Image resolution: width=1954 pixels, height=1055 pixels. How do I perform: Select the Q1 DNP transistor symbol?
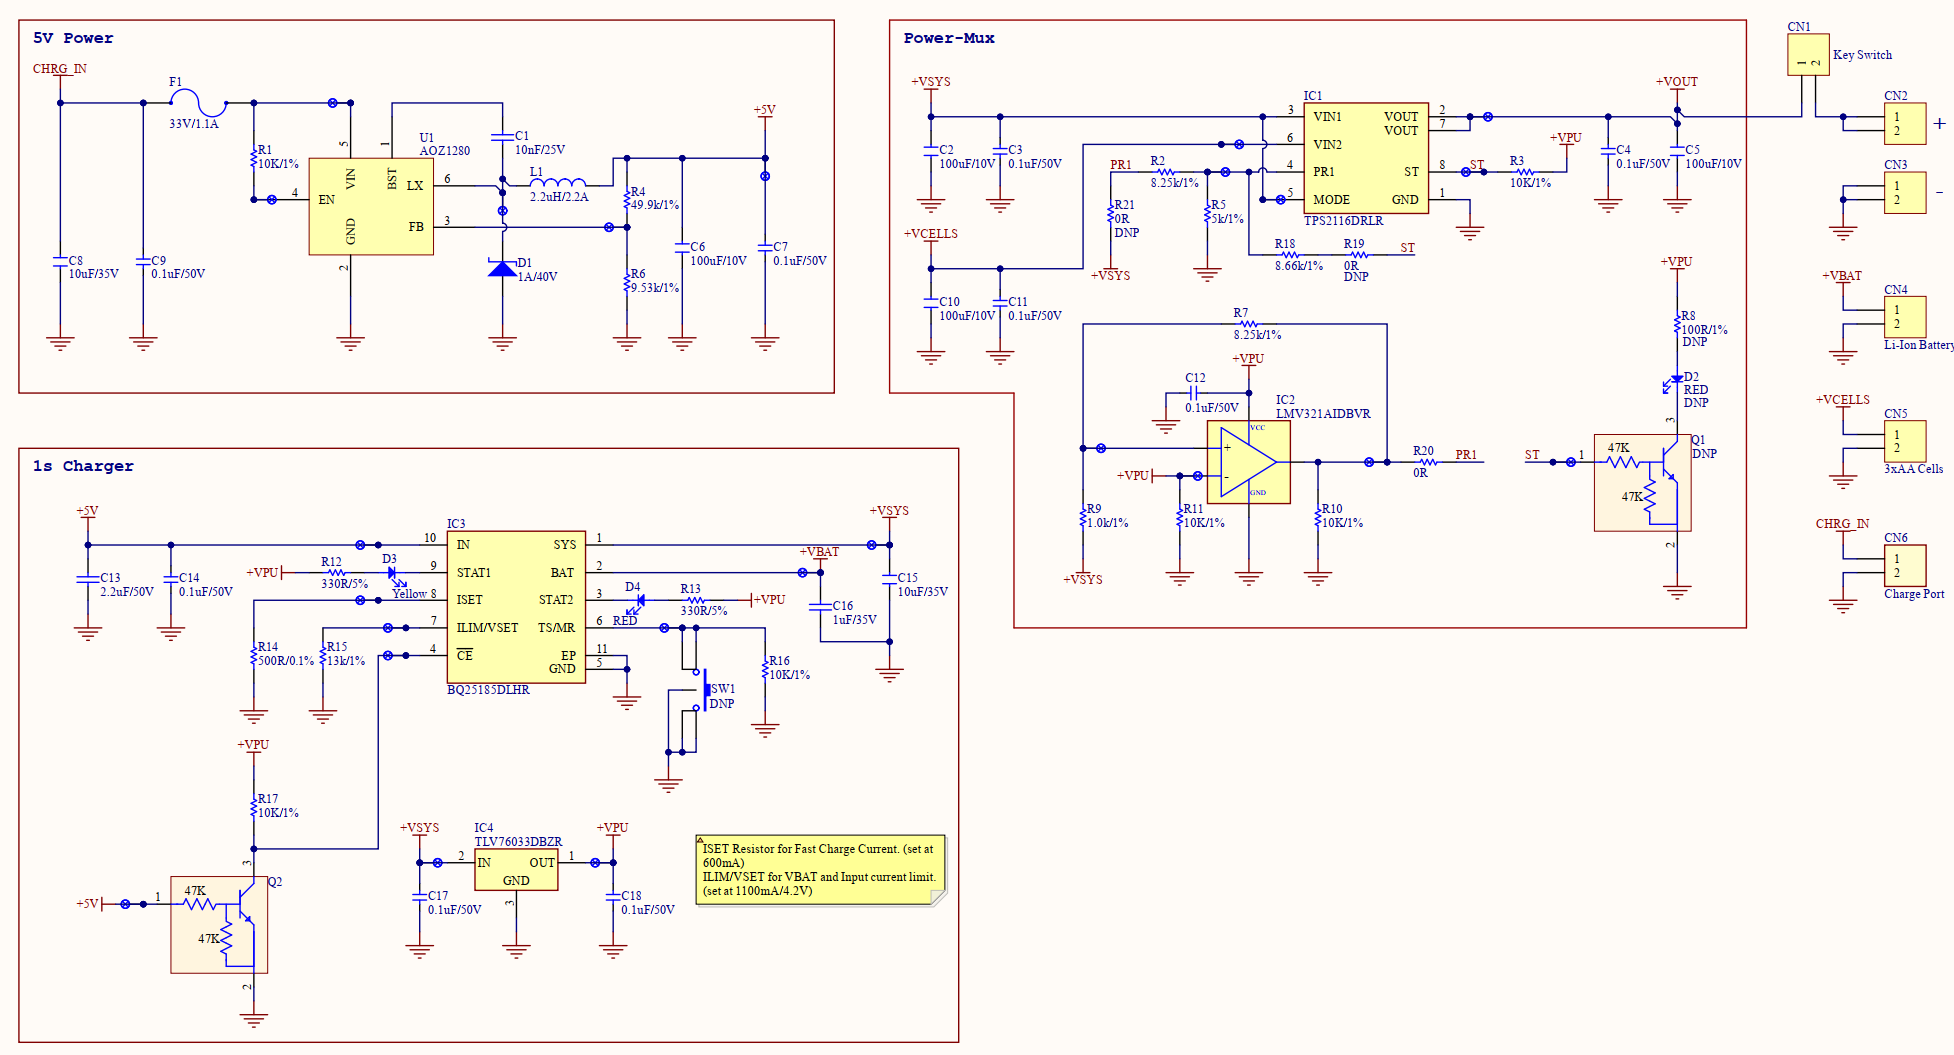pyautogui.click(x=1643, y=482)
